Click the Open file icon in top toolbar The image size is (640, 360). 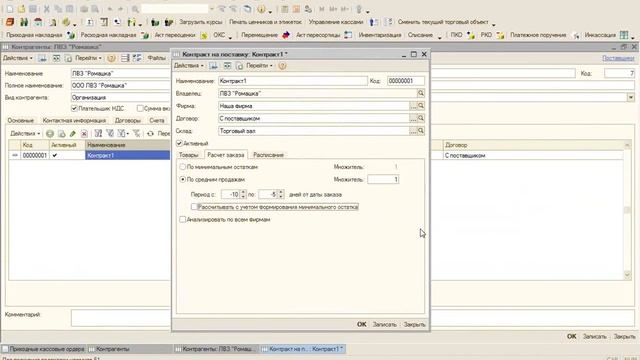pyautogui.click(x=22, y=9)
